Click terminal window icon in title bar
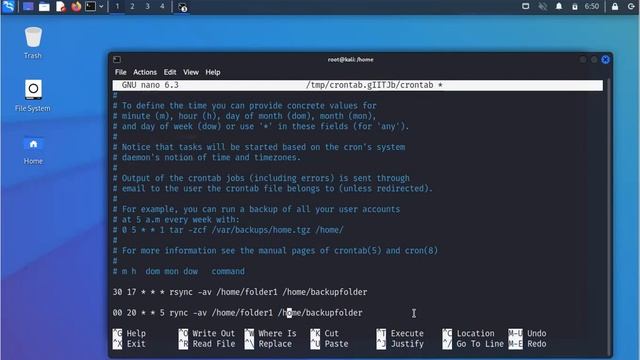The height and width of the screenshot is (360, 640). pos(117,60)
